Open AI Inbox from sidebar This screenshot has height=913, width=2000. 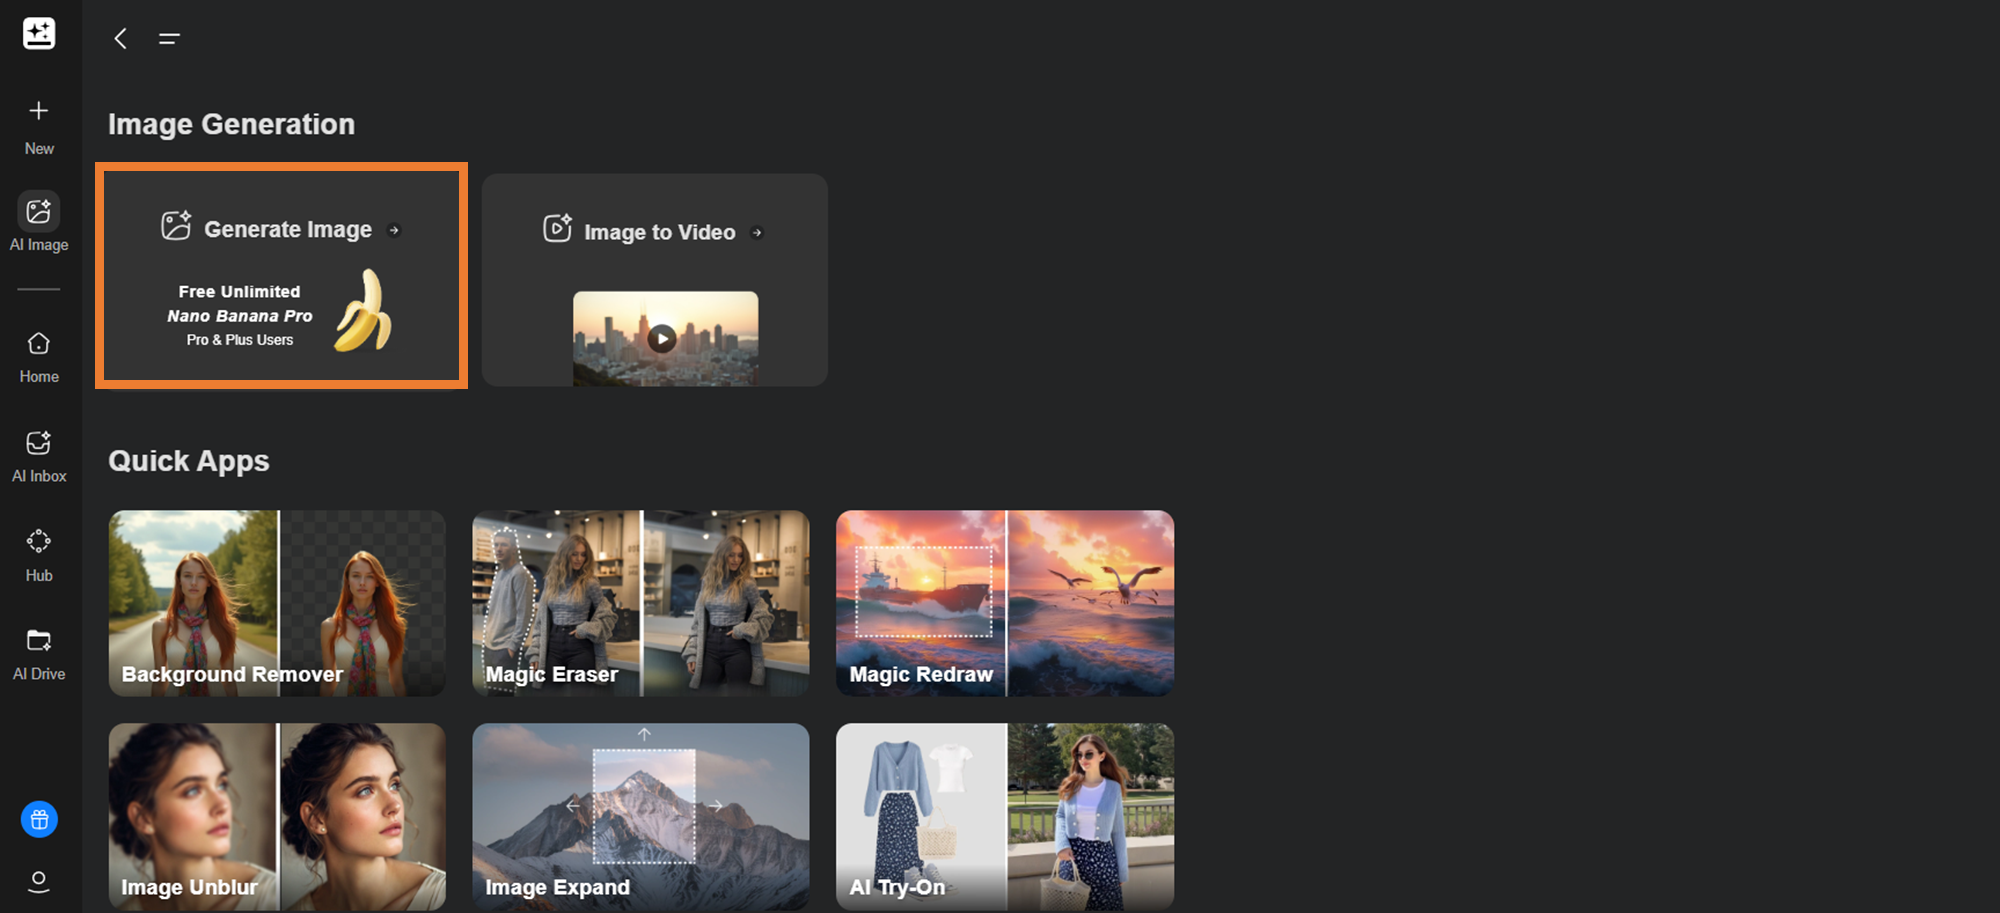pyautogui.click(x=39, y=455)
